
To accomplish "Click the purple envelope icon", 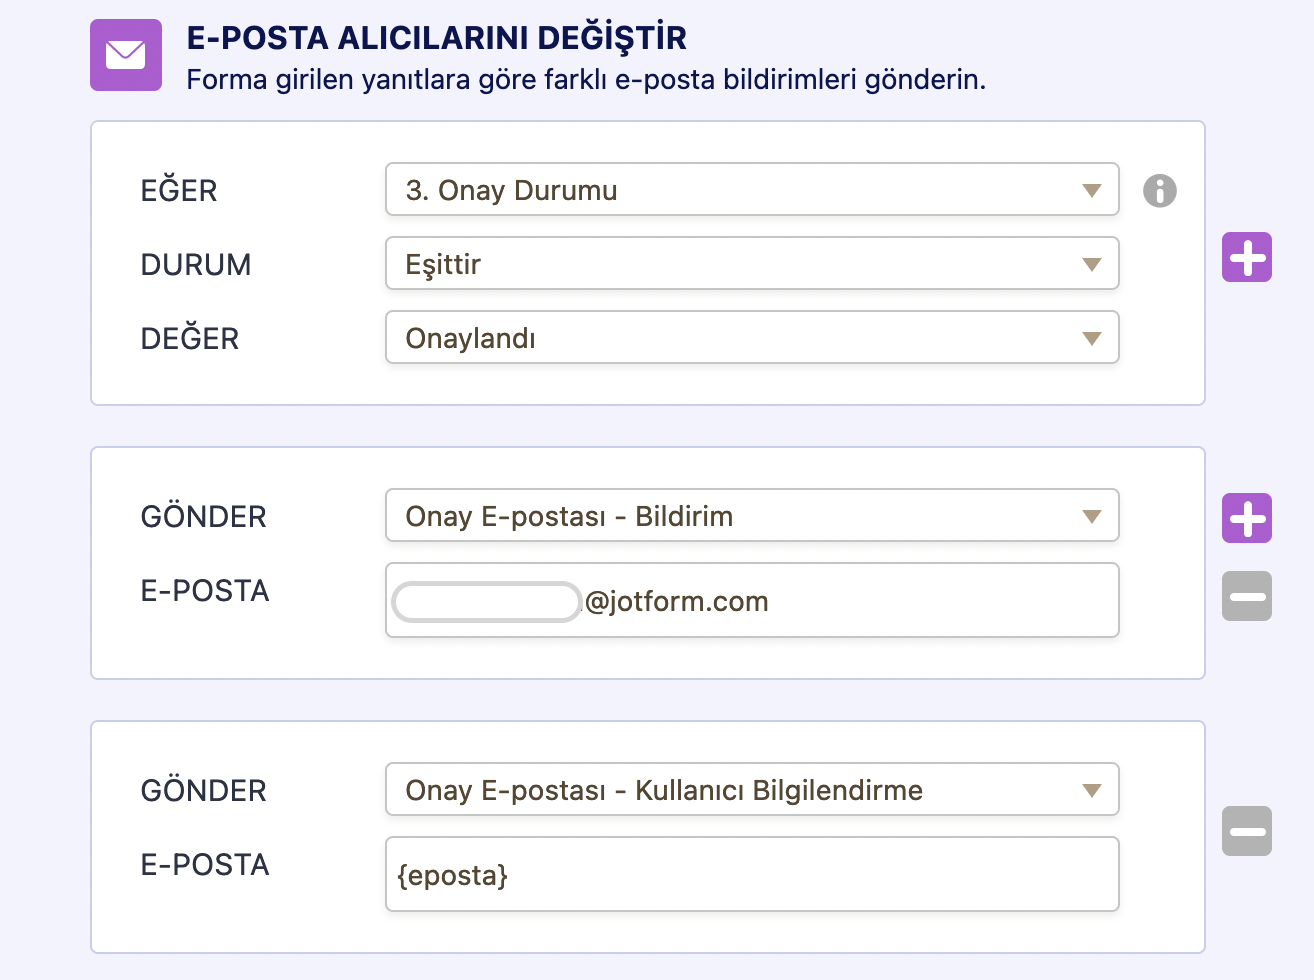I will (x=126, y=55).
